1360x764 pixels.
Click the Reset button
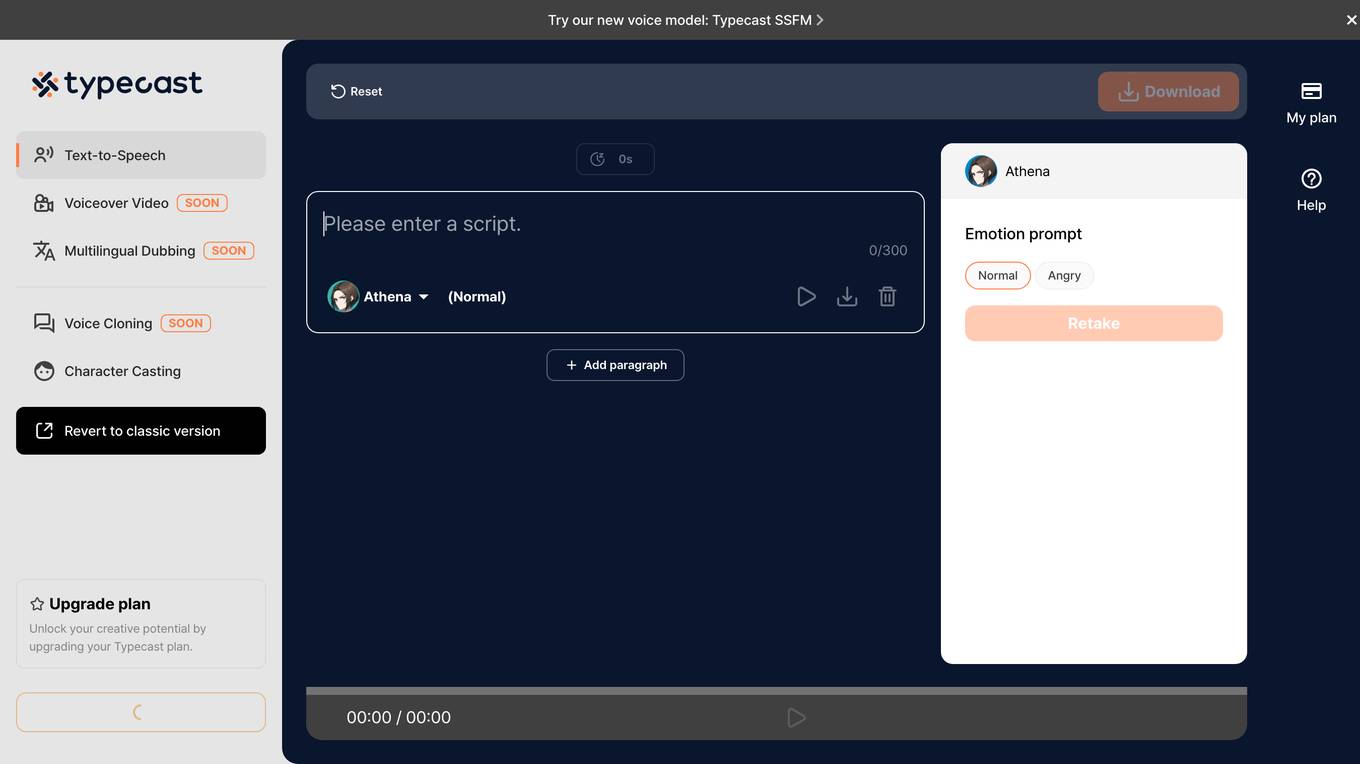(x=356, y=91)
